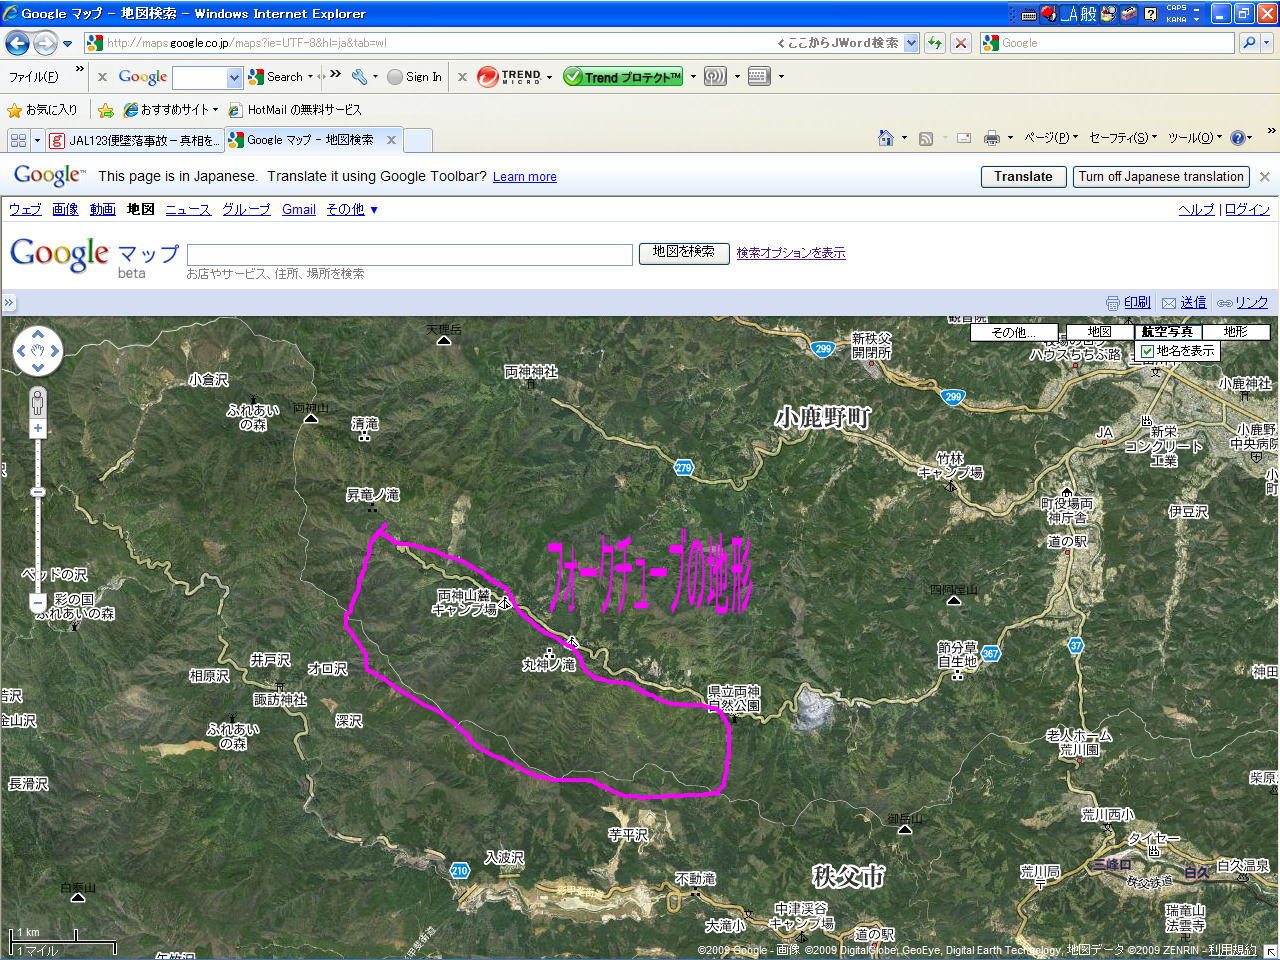Switch map to 航空写真 satellite view

tap(1167, 332)
